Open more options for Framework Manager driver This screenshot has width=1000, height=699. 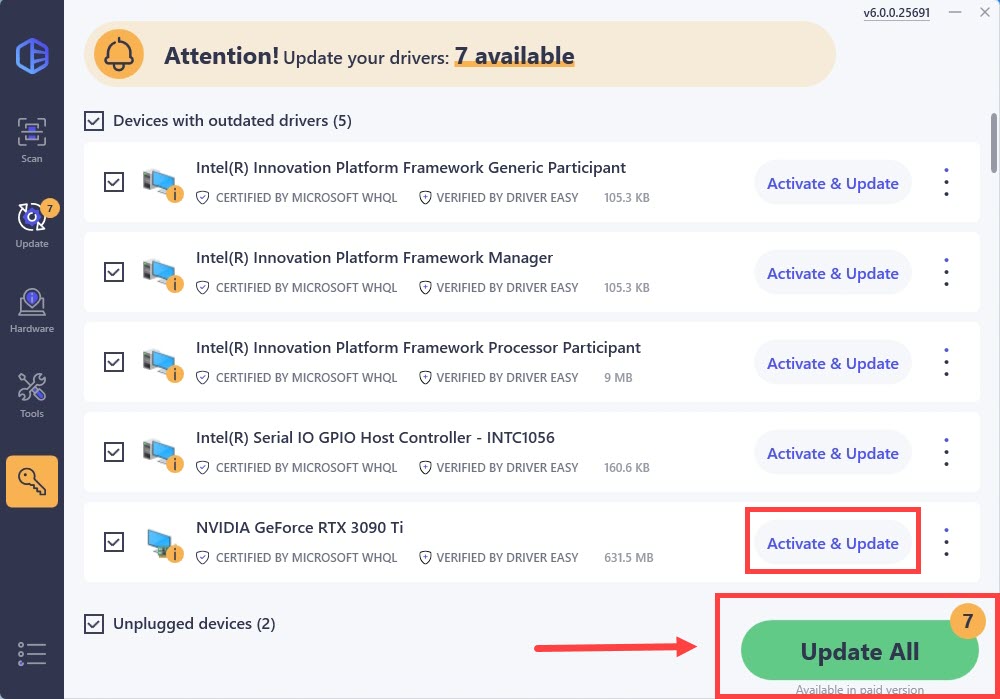[946, 273]
